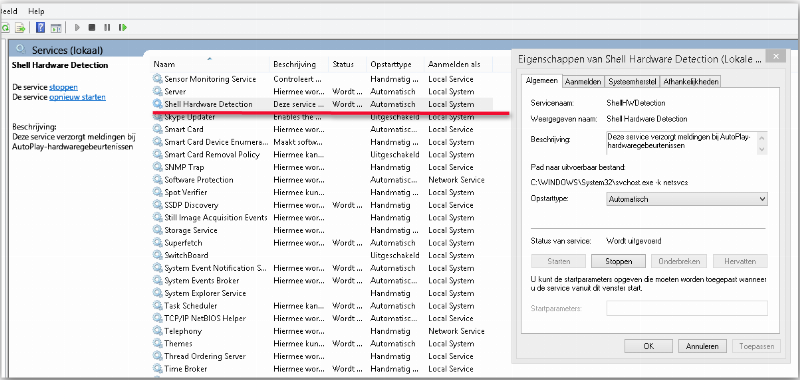Screen dimensions: 800x380
Task: Select System Event Notification S... service
Action: [x=215, y=268]
